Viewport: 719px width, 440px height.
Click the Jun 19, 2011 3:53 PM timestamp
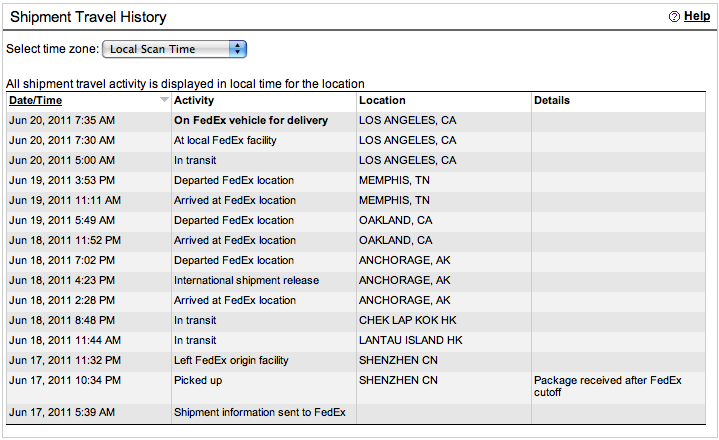tap(62, 180)
